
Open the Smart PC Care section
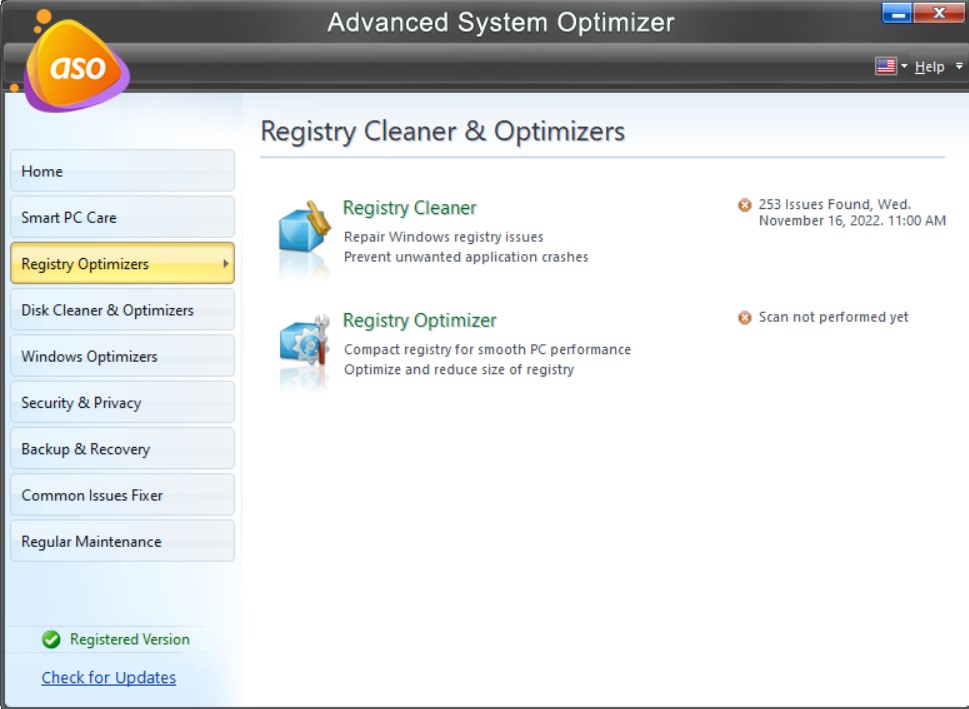(122, 217)
